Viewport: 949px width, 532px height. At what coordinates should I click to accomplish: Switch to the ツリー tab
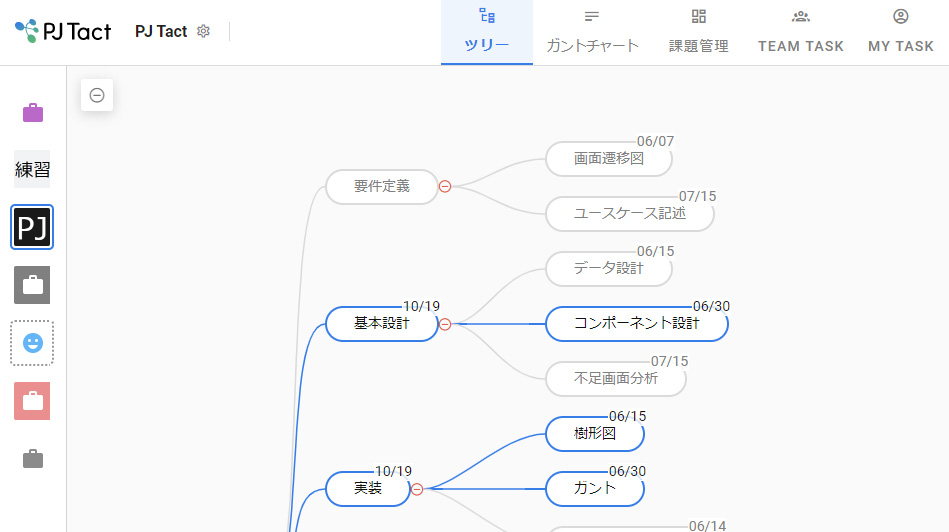tap(487, 32)
